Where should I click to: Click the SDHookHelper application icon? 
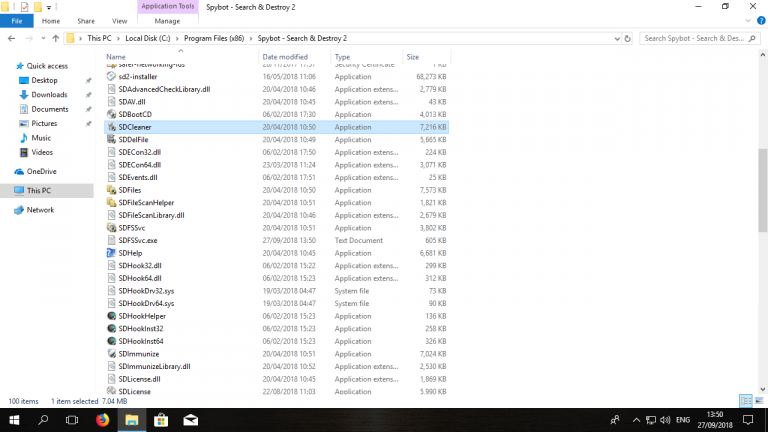click(x=111, y=316)
